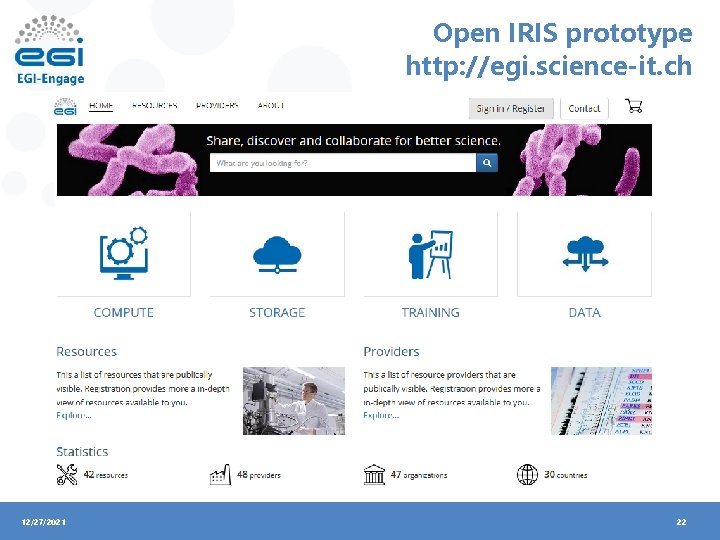This screenshot has height=540, width=720.
Task: Open the RESOURCES nav item
Action: 154,106
